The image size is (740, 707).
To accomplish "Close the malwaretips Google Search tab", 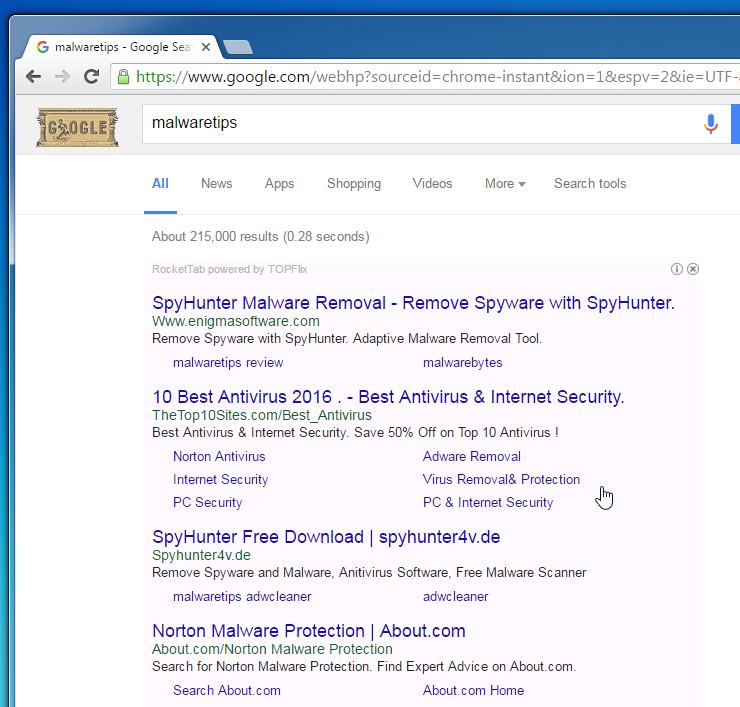I will pos(206,47).
